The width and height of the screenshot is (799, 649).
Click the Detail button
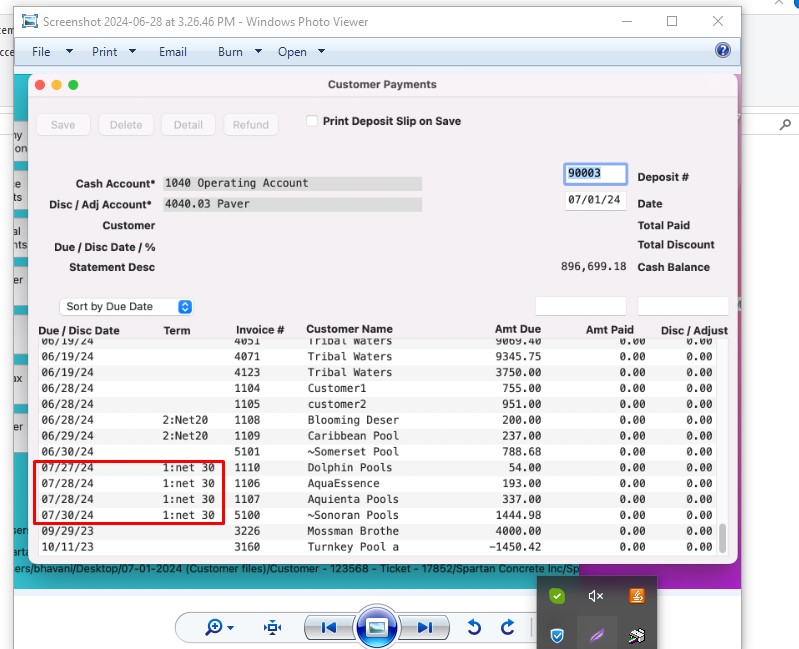188,125
